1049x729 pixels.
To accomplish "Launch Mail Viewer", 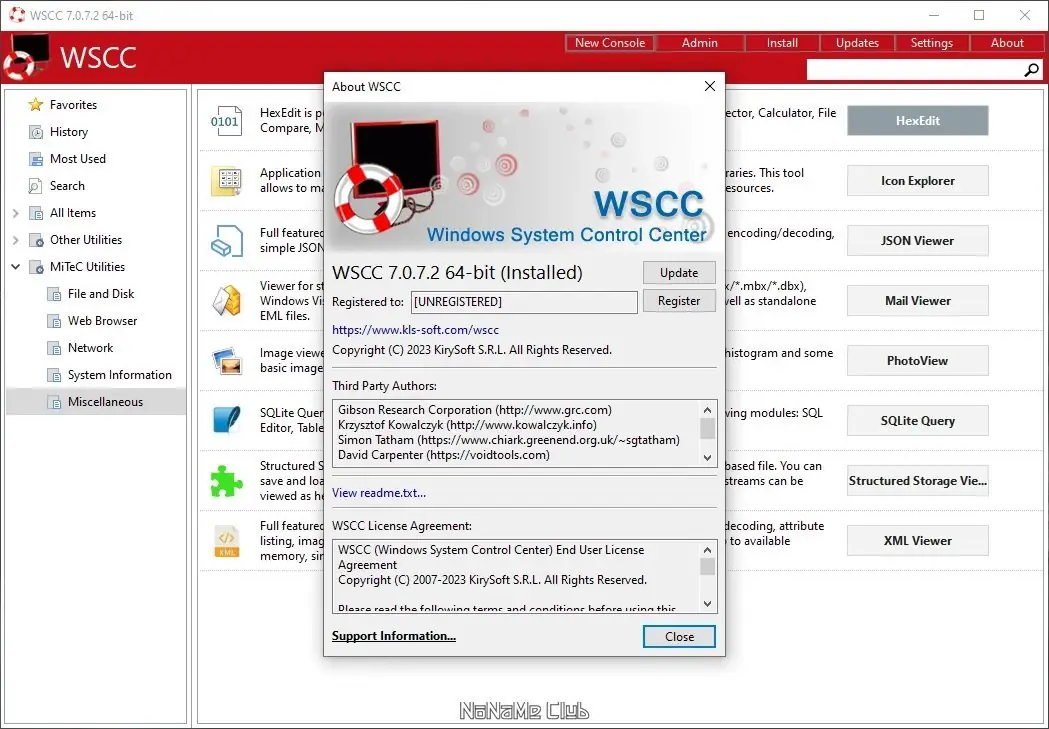I will [917, 300].
